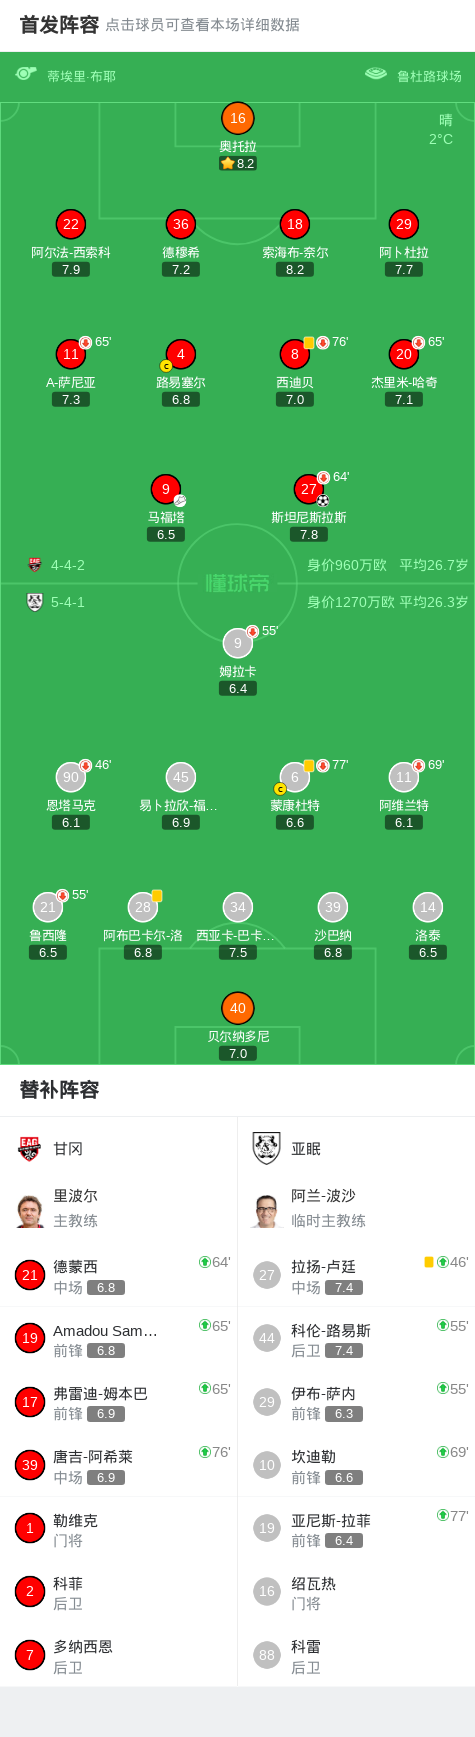Click the 4-4-2 formation label
The width and height of the screenshot is (475, 1737).
pyautogui.click(x=68, y=565)
